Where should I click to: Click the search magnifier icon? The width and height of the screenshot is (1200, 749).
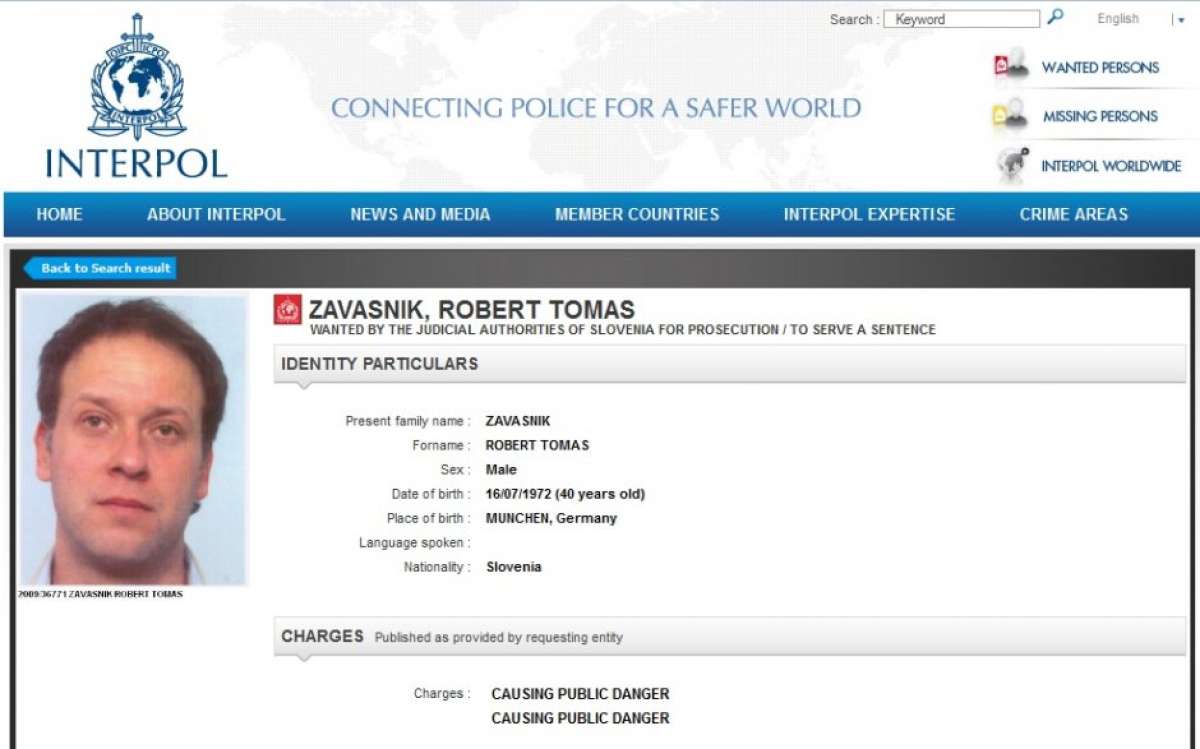pos(1055,17)
